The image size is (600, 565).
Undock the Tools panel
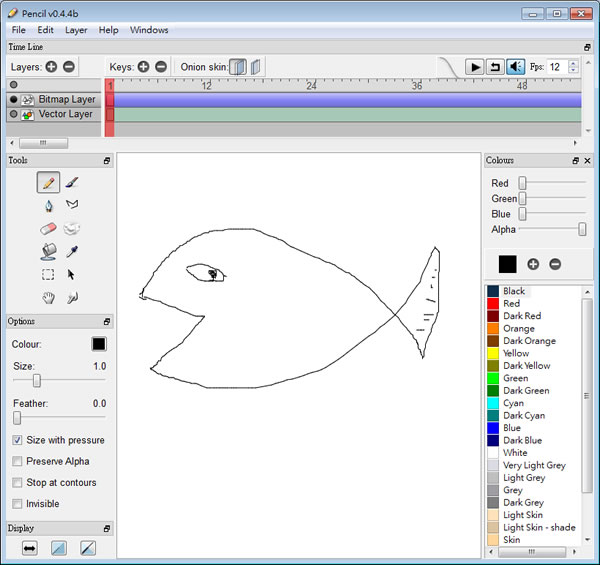coord(106,161)
